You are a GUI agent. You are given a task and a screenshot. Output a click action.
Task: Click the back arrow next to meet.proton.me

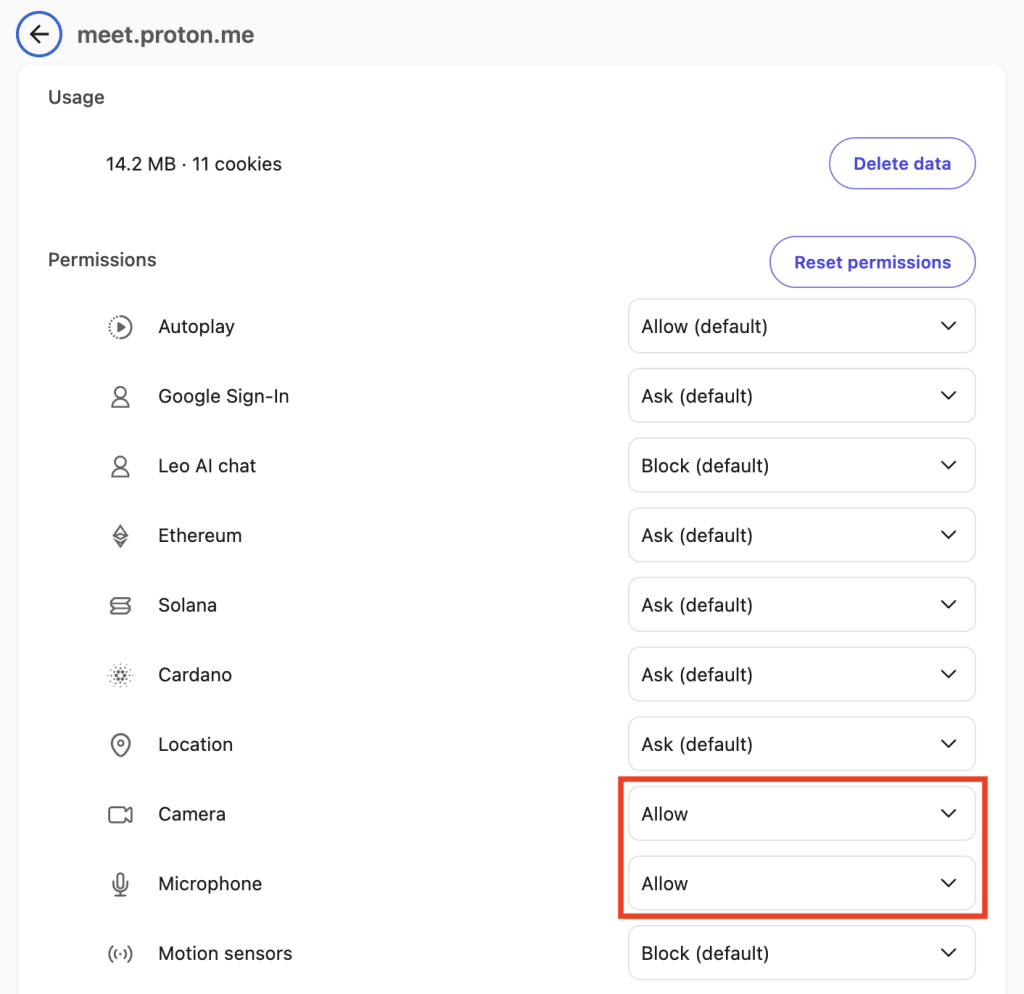pyautogui.click(x=39, y=33)
